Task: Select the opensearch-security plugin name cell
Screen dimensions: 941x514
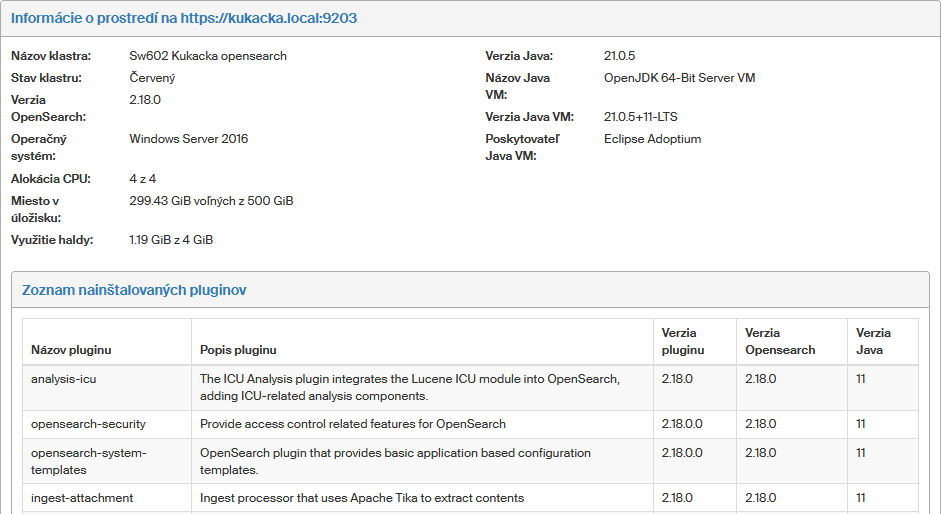Action: [x=88, y=424]
